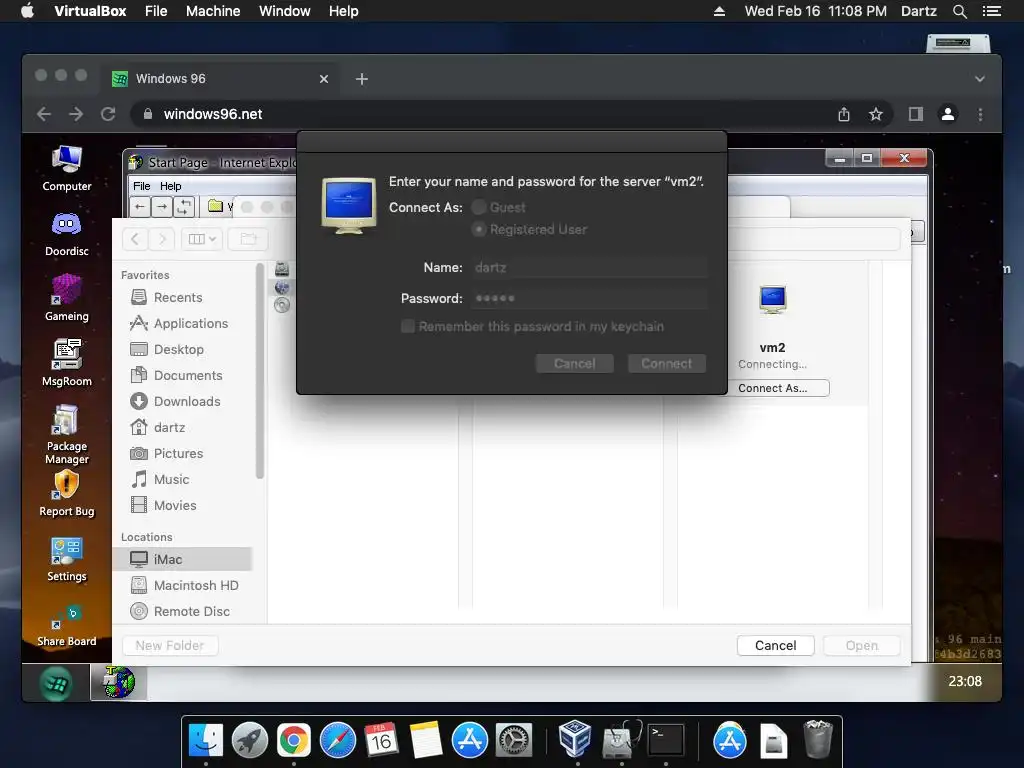Click the Password input field
The height and width of the screenshot is (768, 1024).
(589, 298)
